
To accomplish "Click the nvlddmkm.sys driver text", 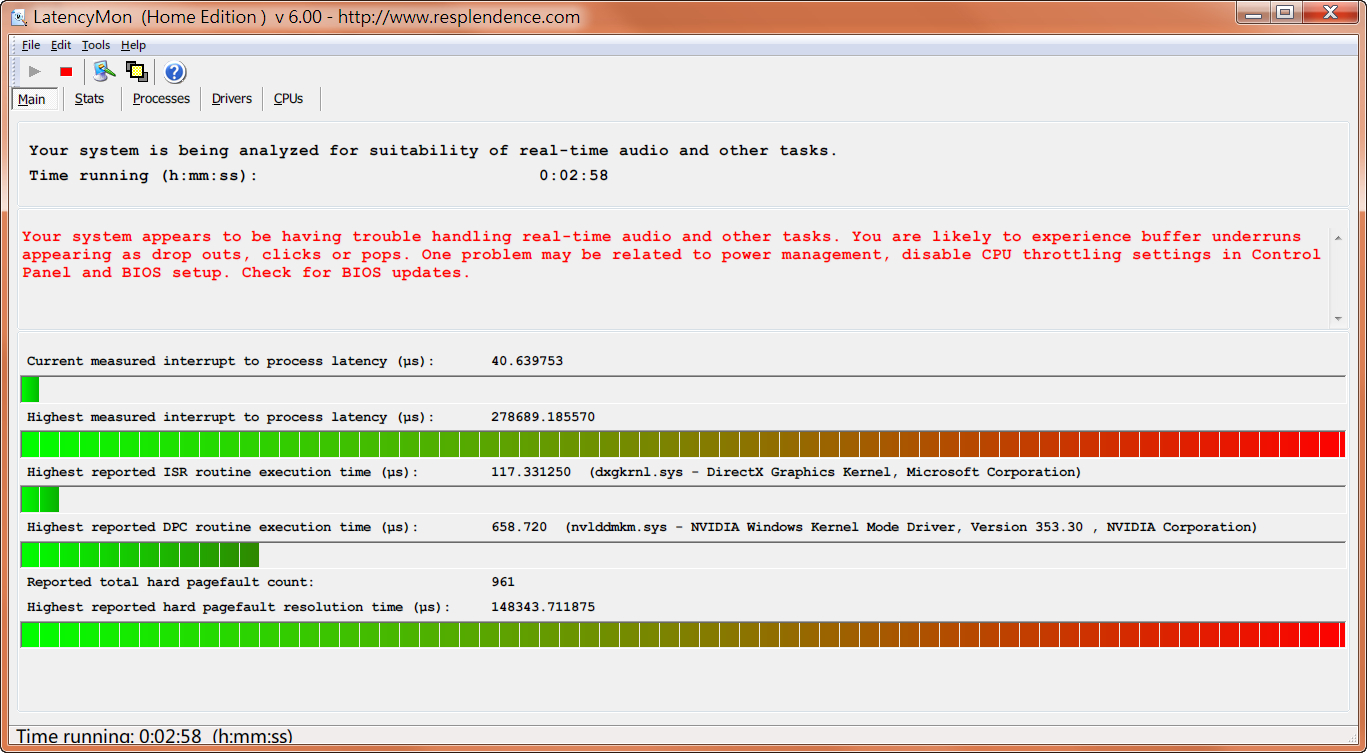I will click(x=911, y=527).
